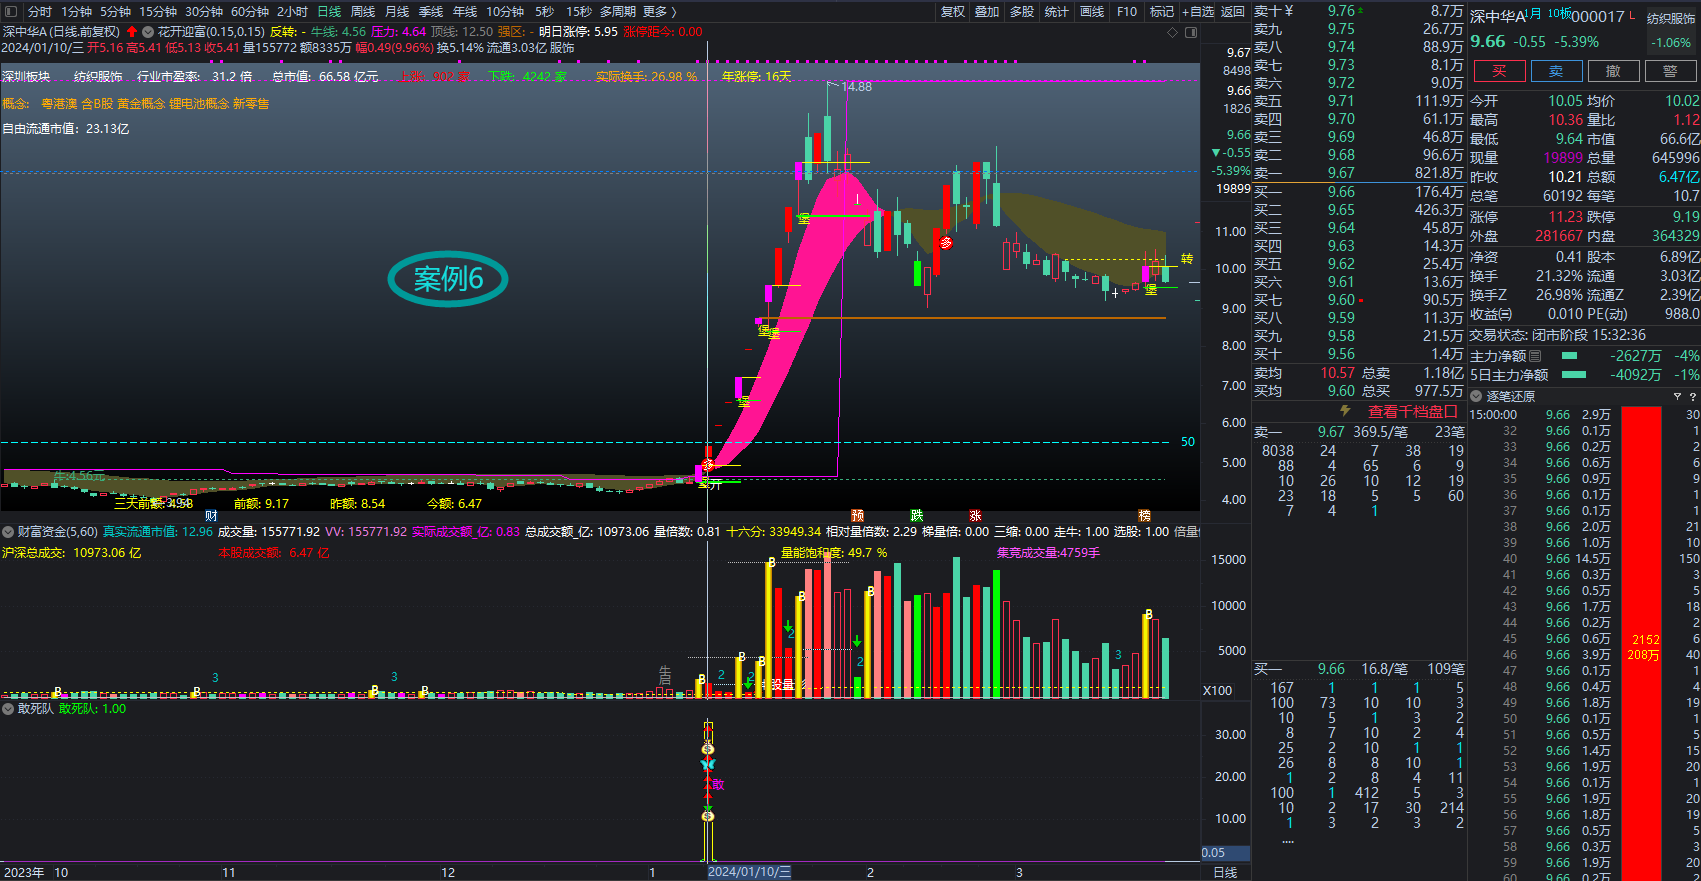Open F10 company information
The width and height of the screenshot is (1701, 881).
[1127, 11]
